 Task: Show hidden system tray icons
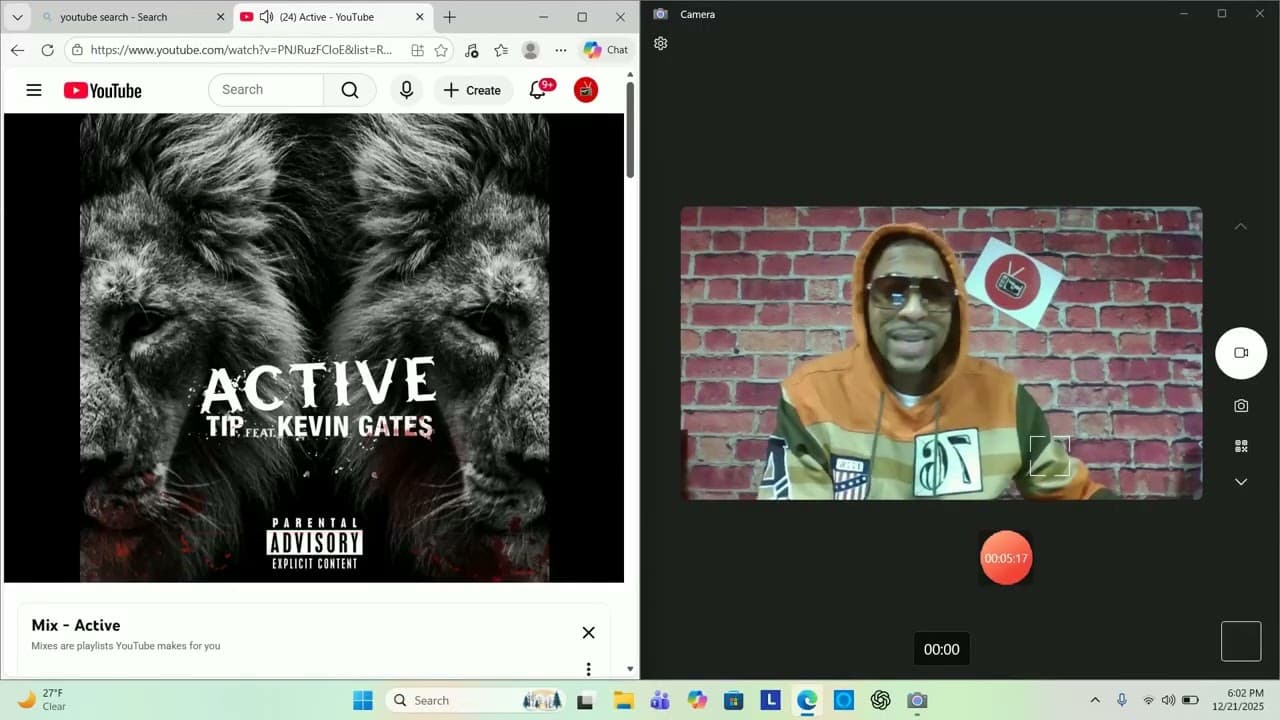pyautogui.click(x=1095, y=700)
